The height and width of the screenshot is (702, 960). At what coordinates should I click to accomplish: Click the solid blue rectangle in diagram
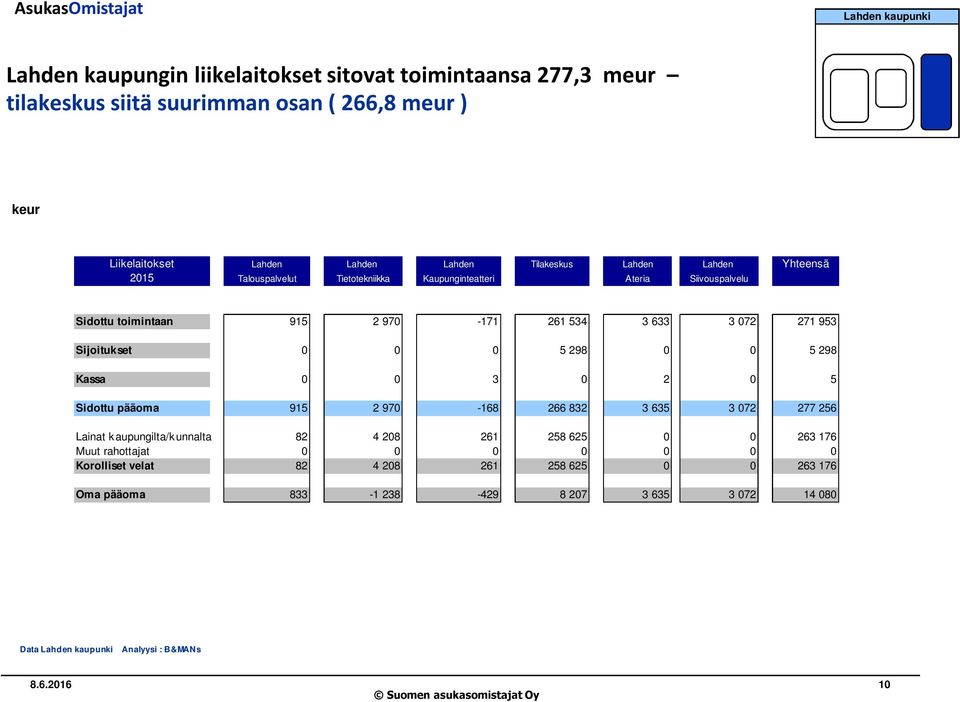tap(936, 92)
